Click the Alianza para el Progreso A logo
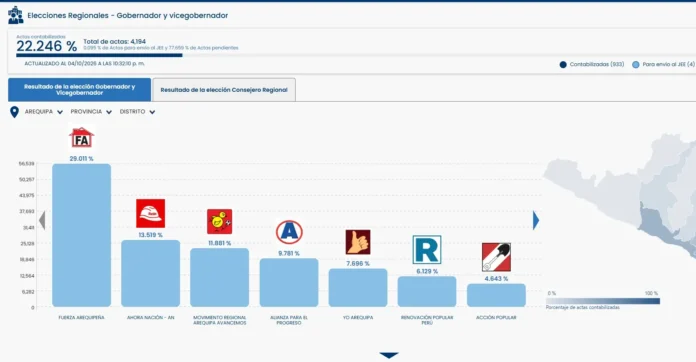 coord(289,232)
